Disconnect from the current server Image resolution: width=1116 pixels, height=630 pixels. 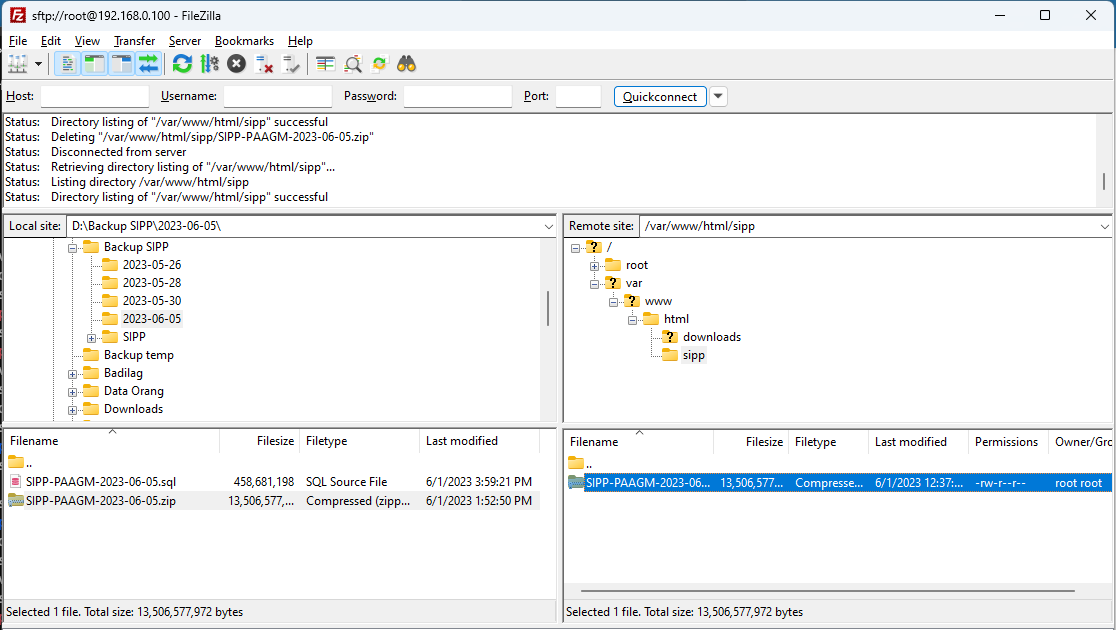coord(263,64)
